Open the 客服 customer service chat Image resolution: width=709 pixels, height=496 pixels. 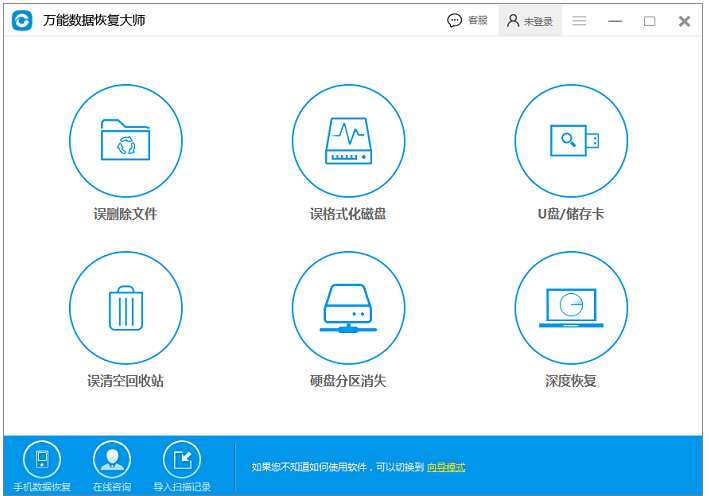(x=468, y=21)
